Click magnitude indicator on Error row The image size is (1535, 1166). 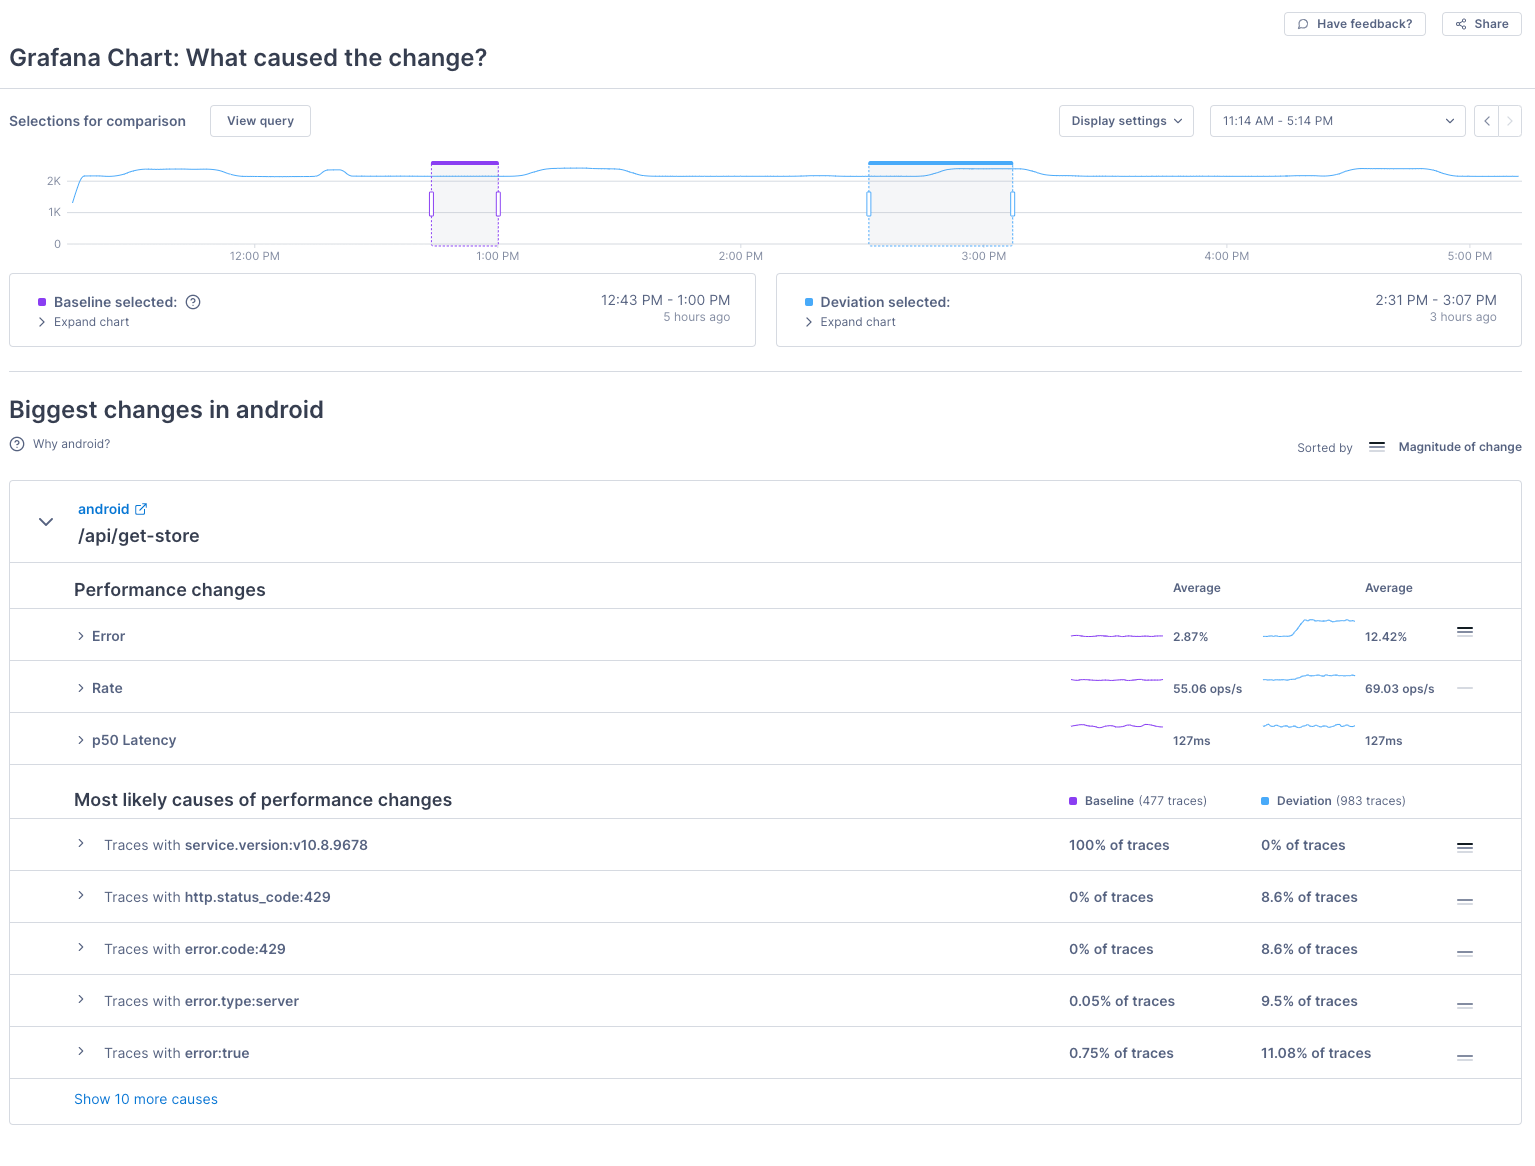[1465, 632]
